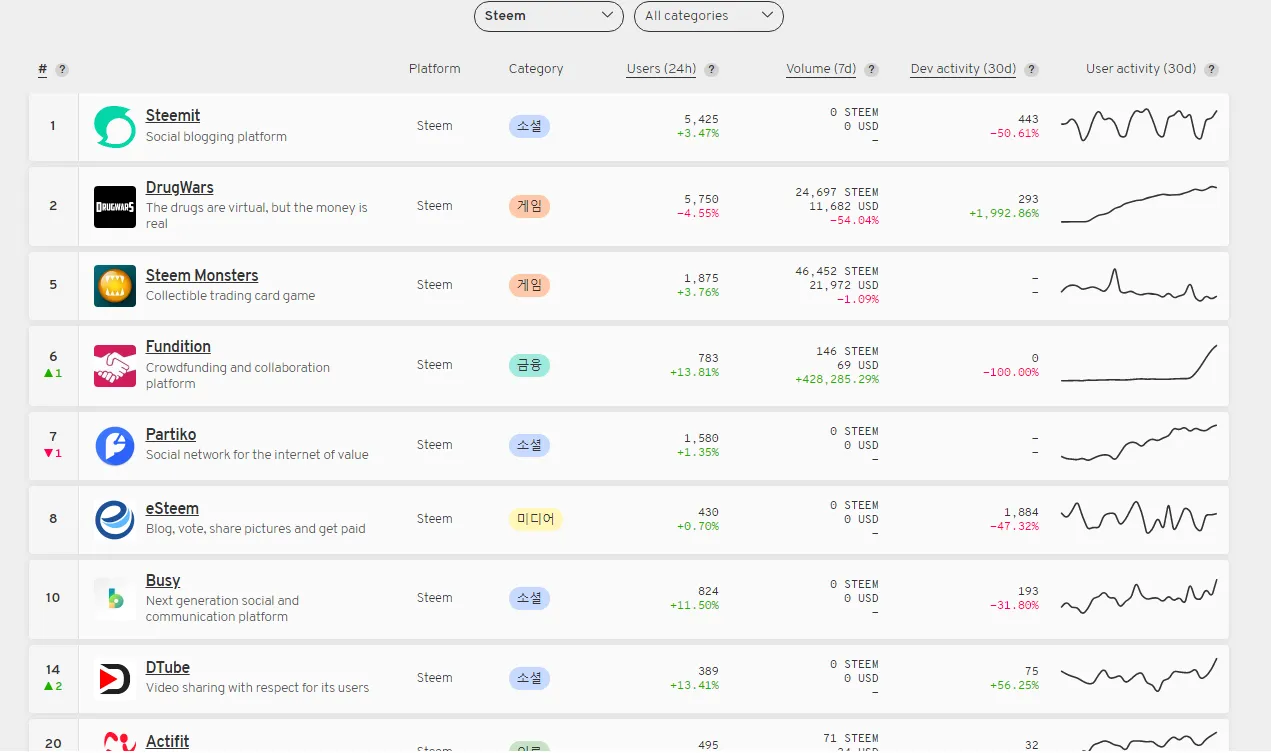Click Partiko users value 1,580
Screen dimensions: 1271x753
tap(701, 439)
